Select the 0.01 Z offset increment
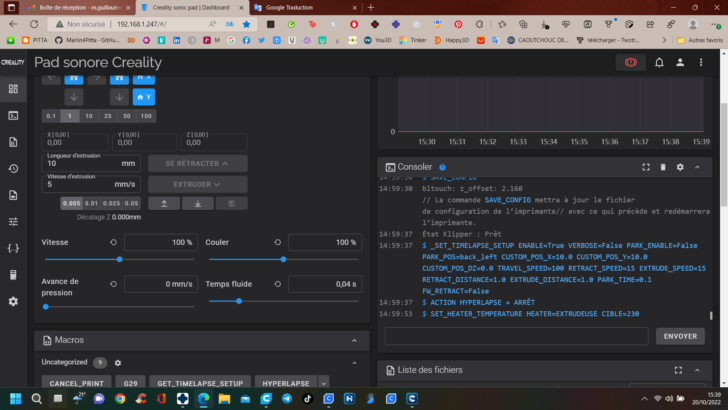 90,203
